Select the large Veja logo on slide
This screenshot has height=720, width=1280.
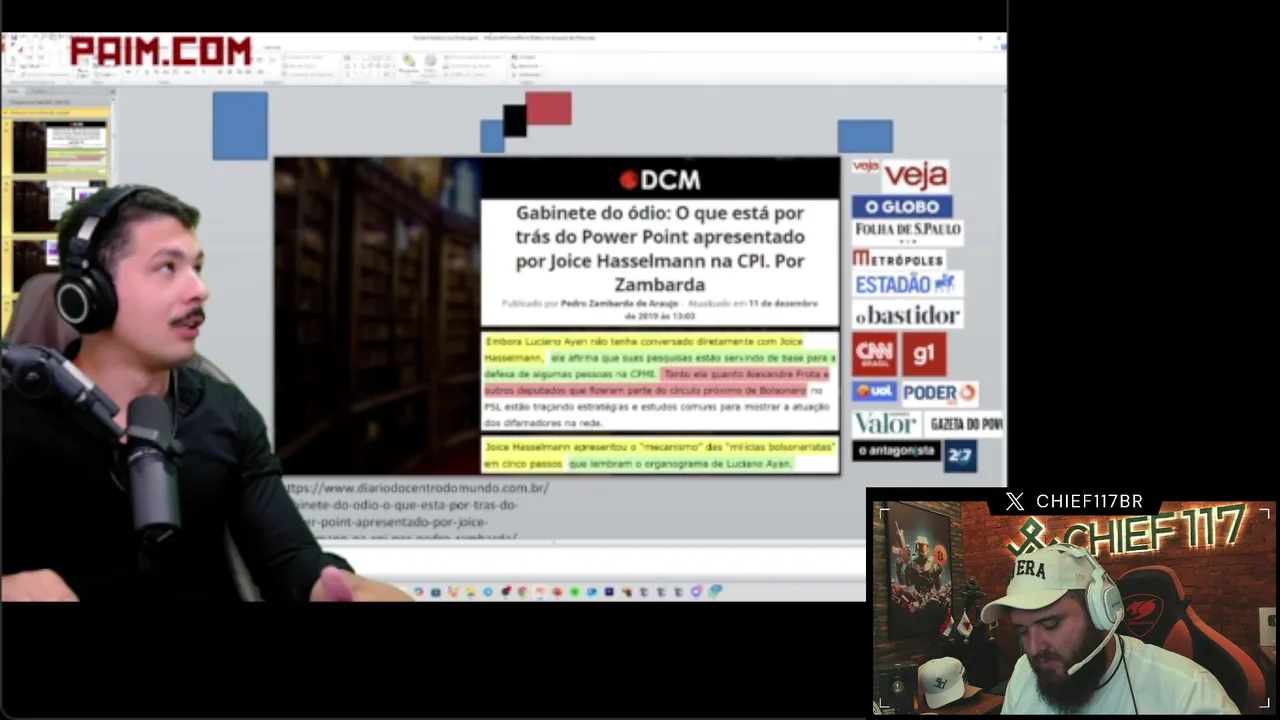pos(915,176)
